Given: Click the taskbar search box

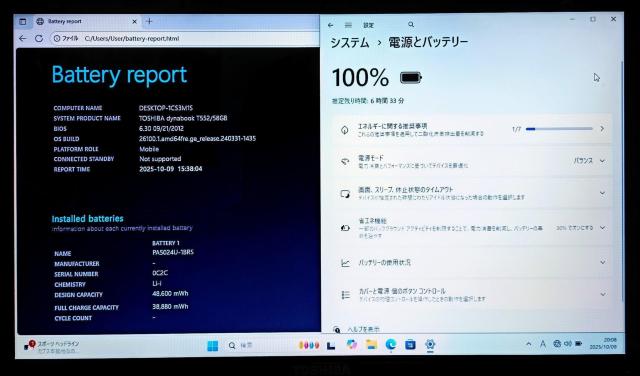Looking at the screenshot, I should pyautogui.click(x=257, y=345).
